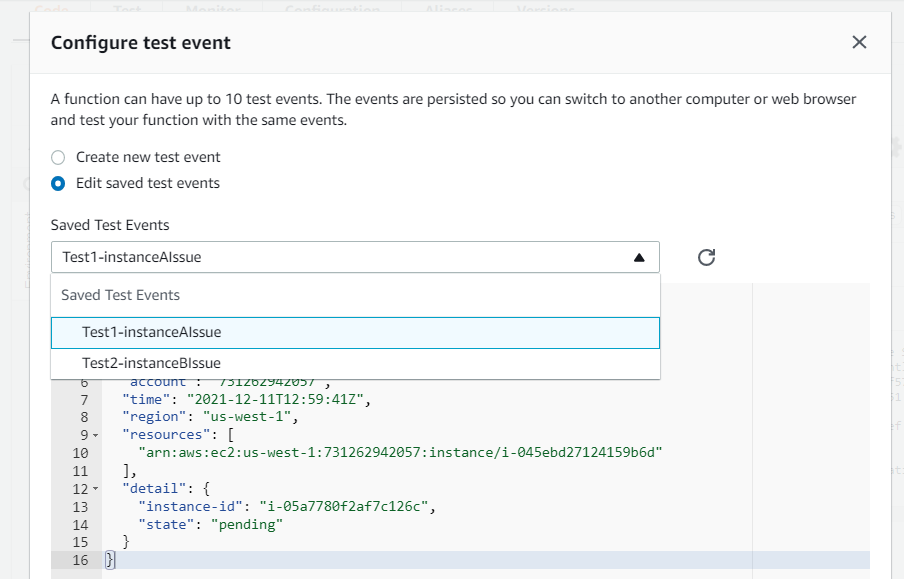This screenshot has width=904, height=579.
Task: Collapse the resources array fold arrow
Action: (96, 436)
